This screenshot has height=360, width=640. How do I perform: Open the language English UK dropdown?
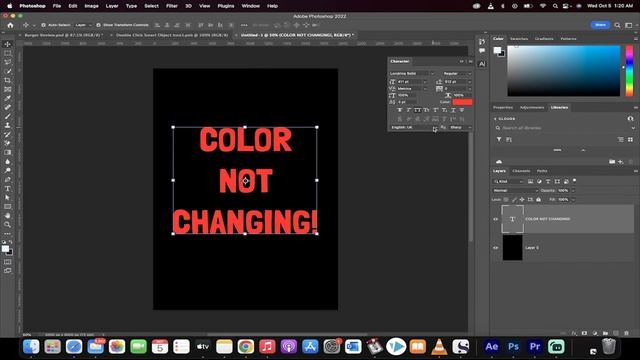tap(414, 128)
